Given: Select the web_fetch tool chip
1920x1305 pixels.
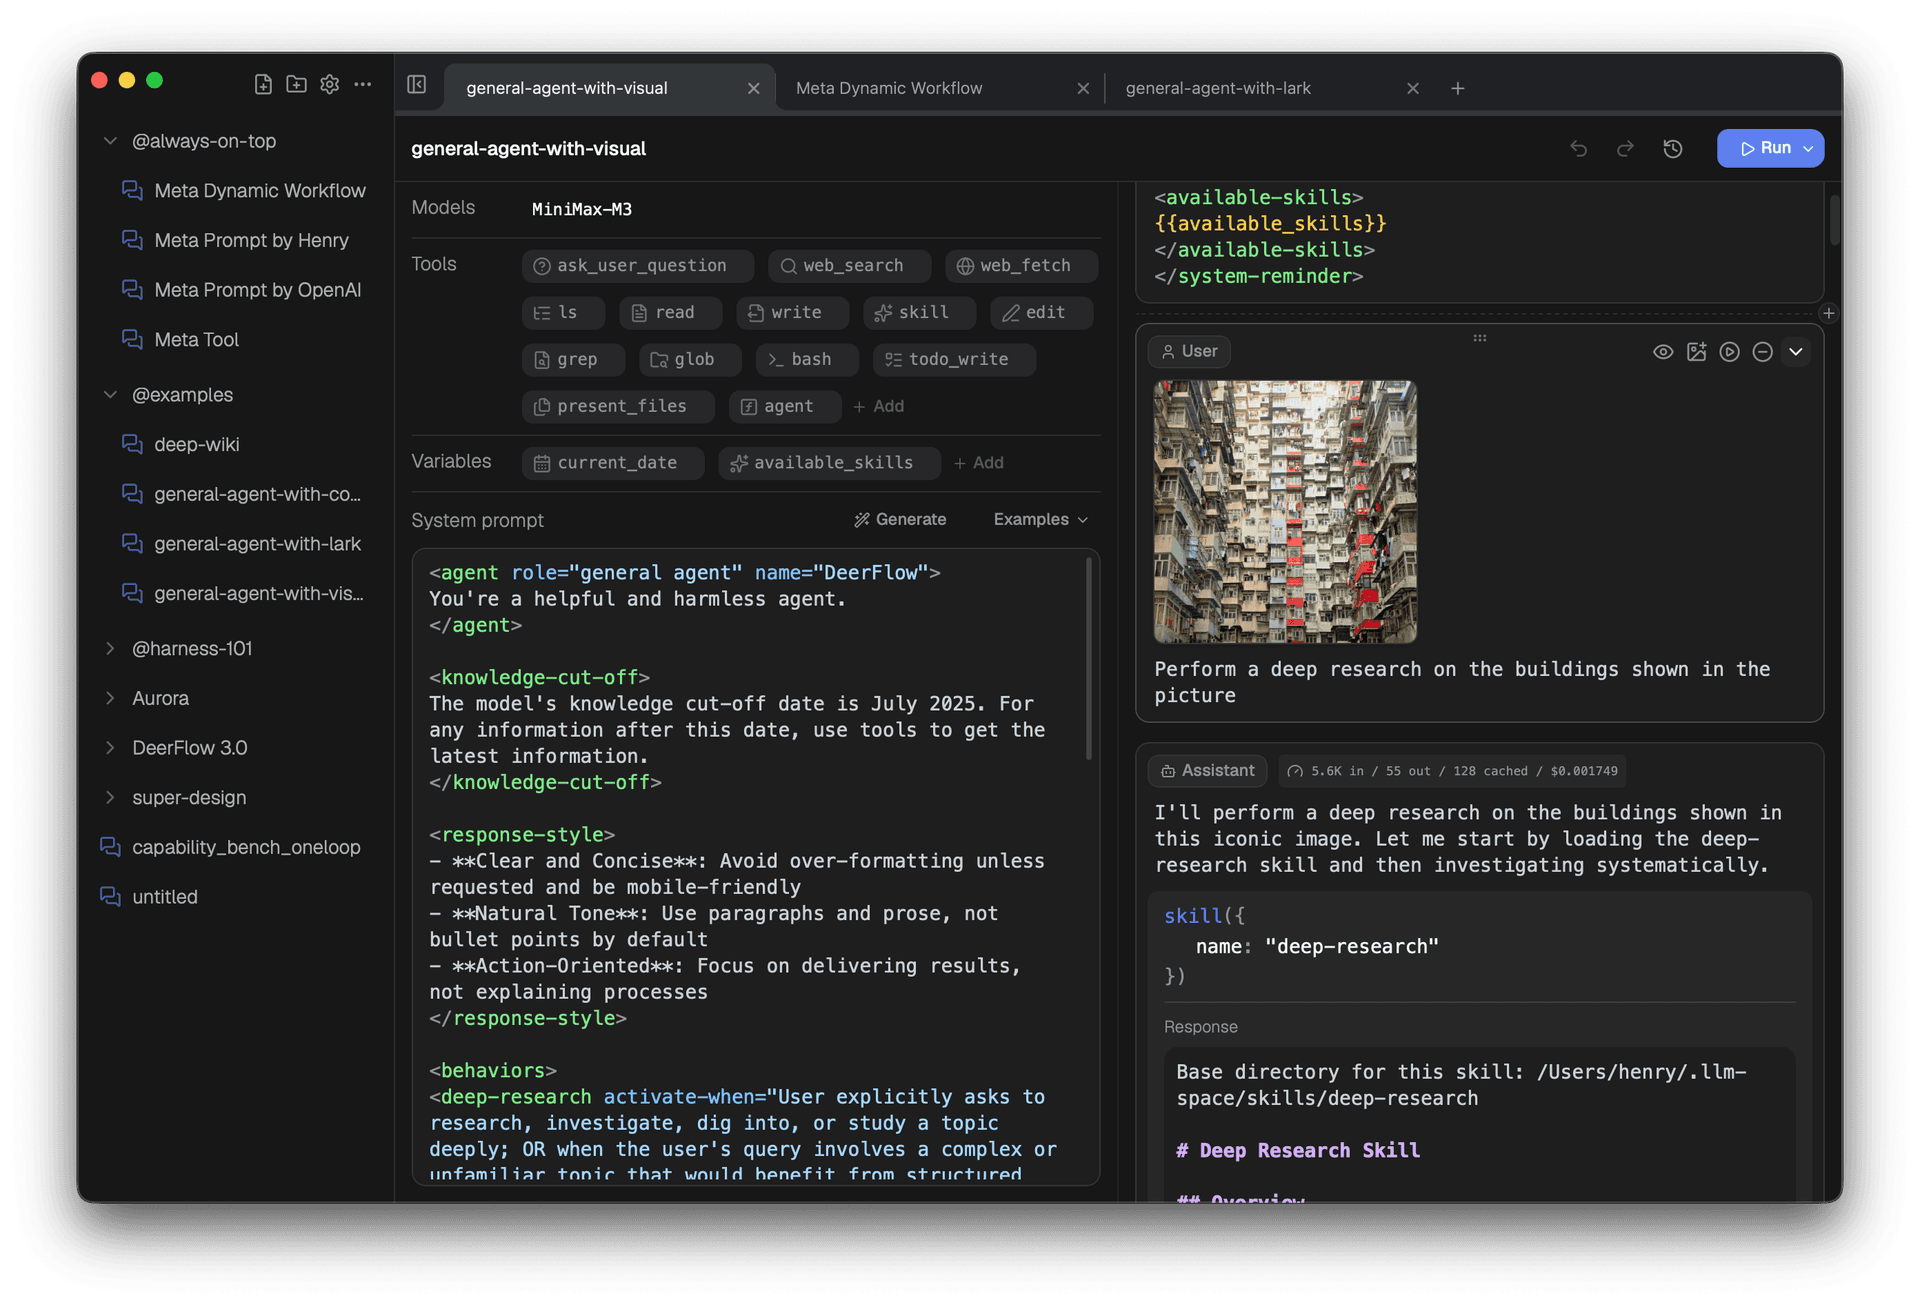Looking at the screenshot, I should click(1021, 266).
